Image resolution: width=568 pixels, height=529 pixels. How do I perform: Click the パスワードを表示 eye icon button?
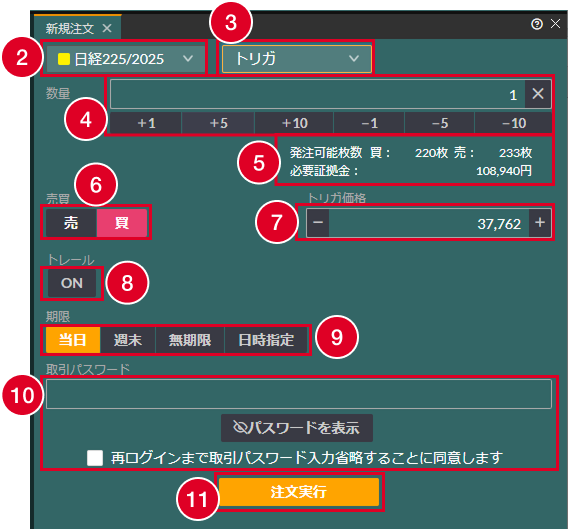coord(297,428)
